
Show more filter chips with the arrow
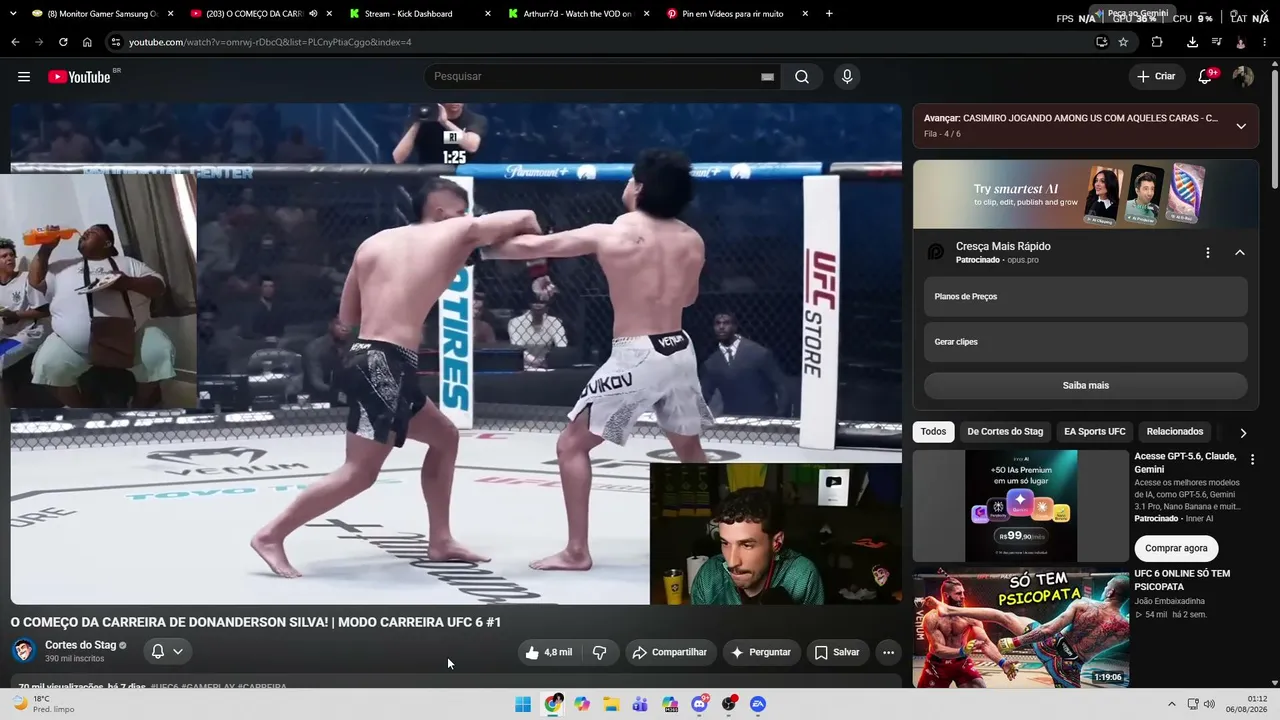(x=1243, y=433)
